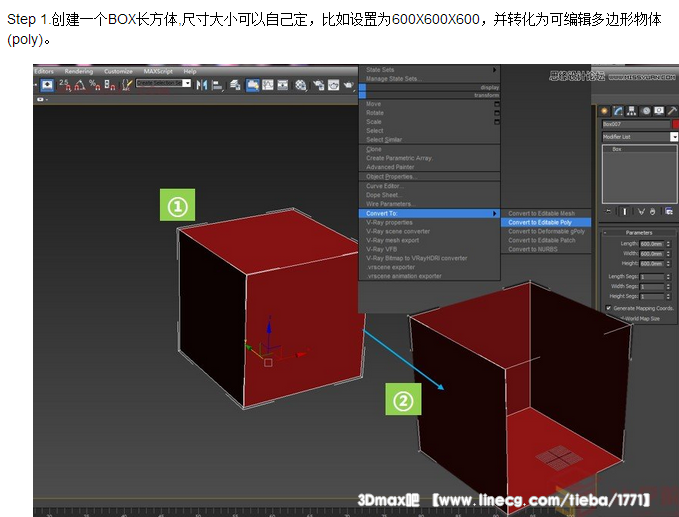Switch to the Utilities hammer tab

click(x=672, y=111)
